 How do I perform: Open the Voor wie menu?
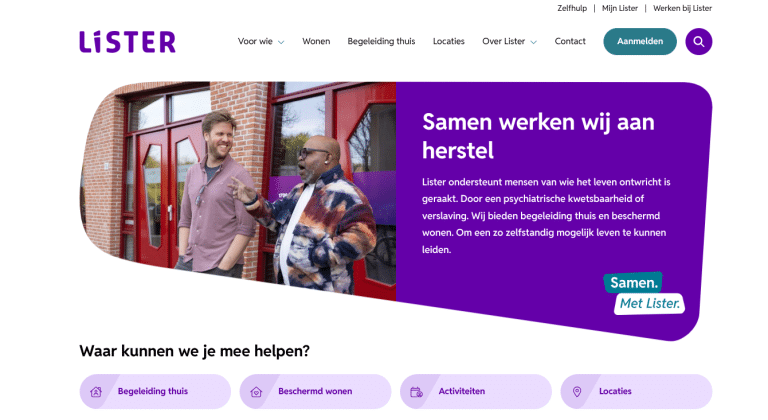pyautogui.click(x=255, y=41)
